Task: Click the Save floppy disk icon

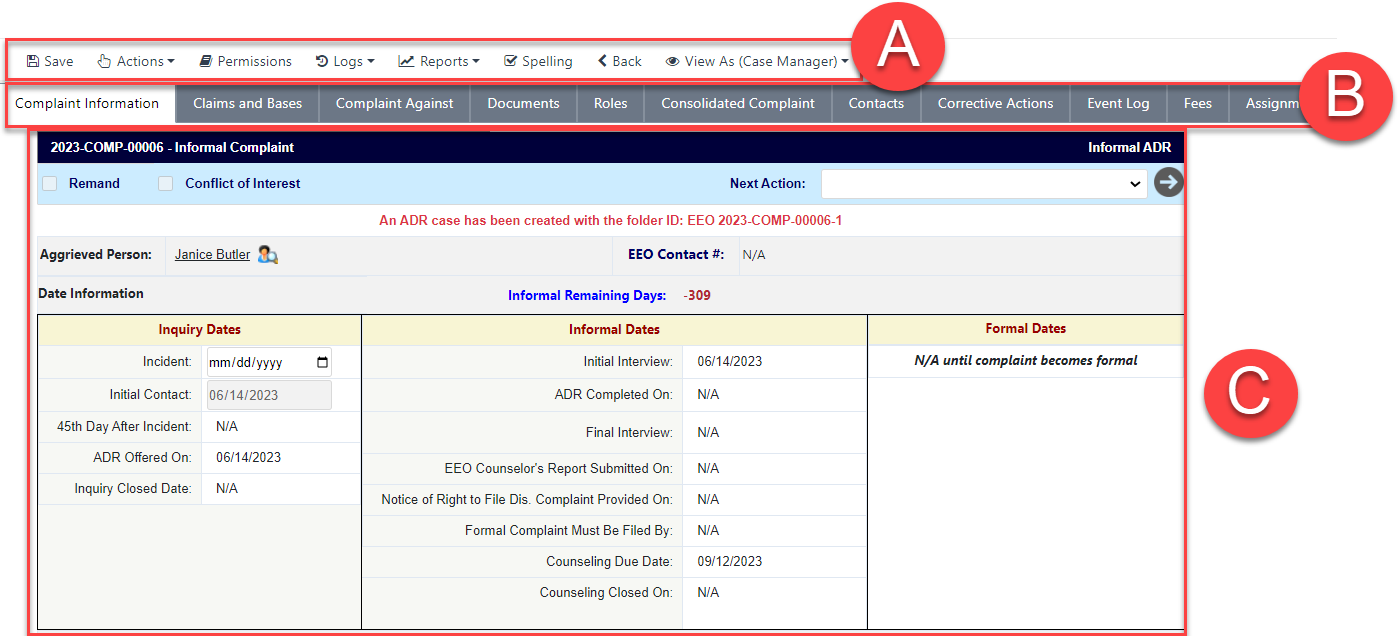Action: (x=33, y=61)
